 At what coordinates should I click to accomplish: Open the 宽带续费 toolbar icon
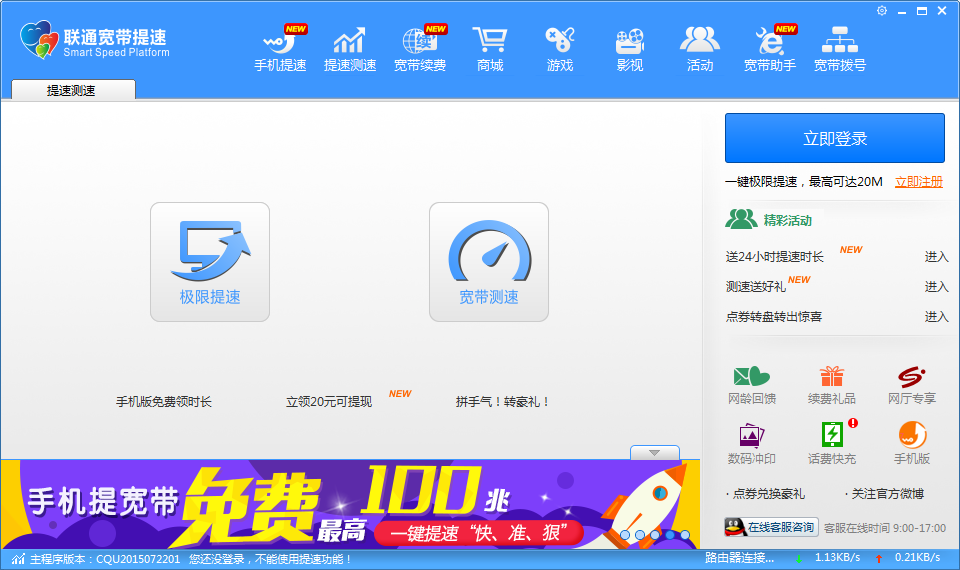pos(420,49)
